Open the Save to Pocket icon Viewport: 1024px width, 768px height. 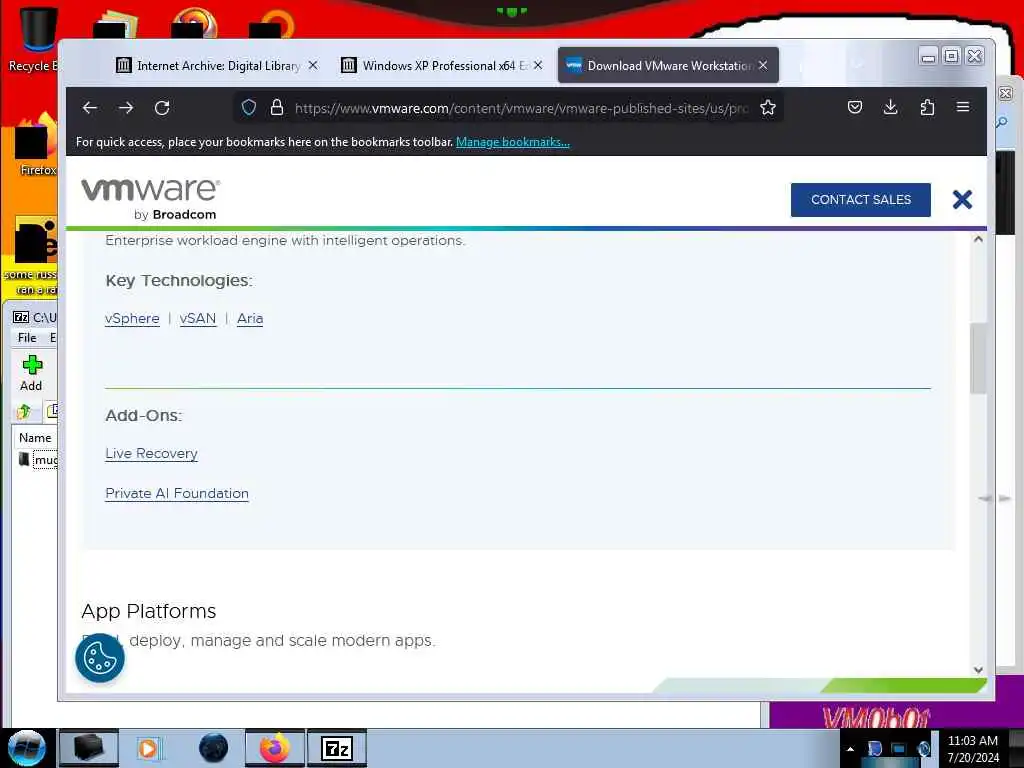(x=855, y=107)
